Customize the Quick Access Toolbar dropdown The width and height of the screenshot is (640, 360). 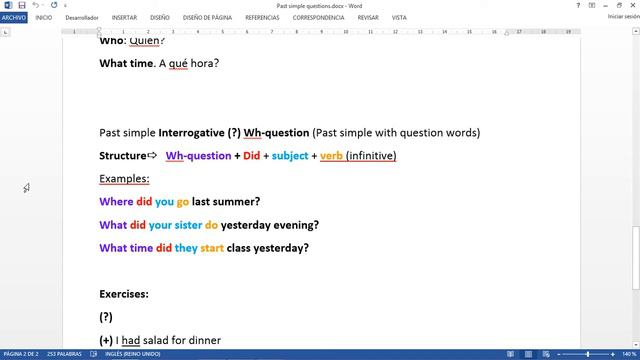[65, 6]
